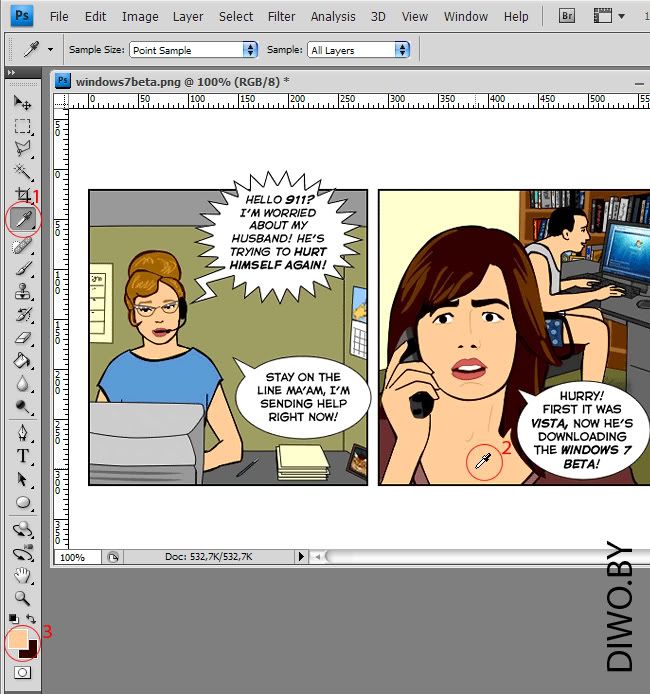Open the tool preset picker arrow
Viewport: 650px width, 694px height.
[x=50, y=50]
